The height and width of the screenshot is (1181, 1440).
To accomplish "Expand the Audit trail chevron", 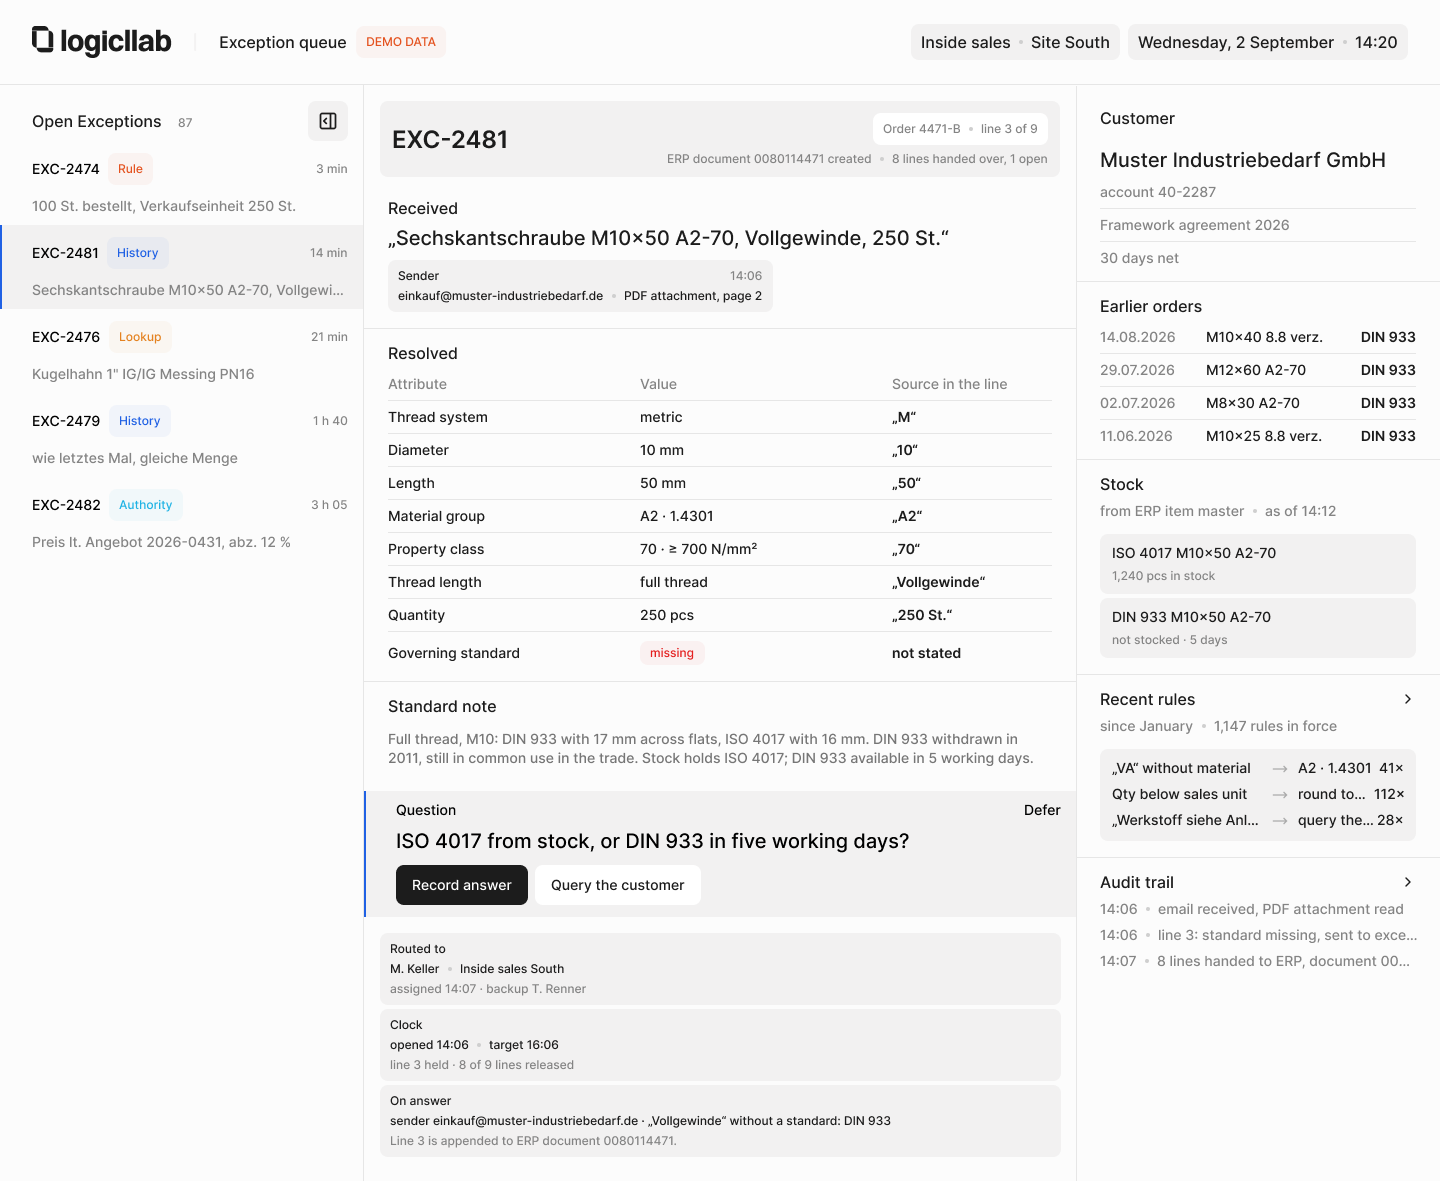I will point(1407,882).
